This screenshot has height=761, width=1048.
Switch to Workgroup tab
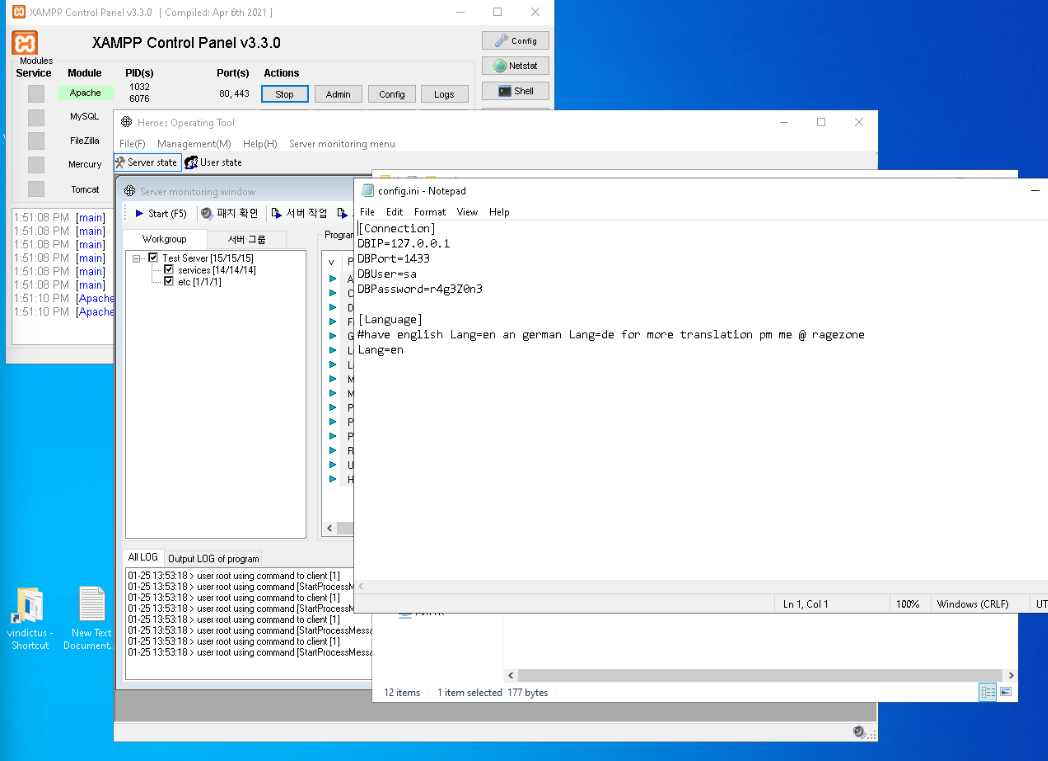(164, 239)
